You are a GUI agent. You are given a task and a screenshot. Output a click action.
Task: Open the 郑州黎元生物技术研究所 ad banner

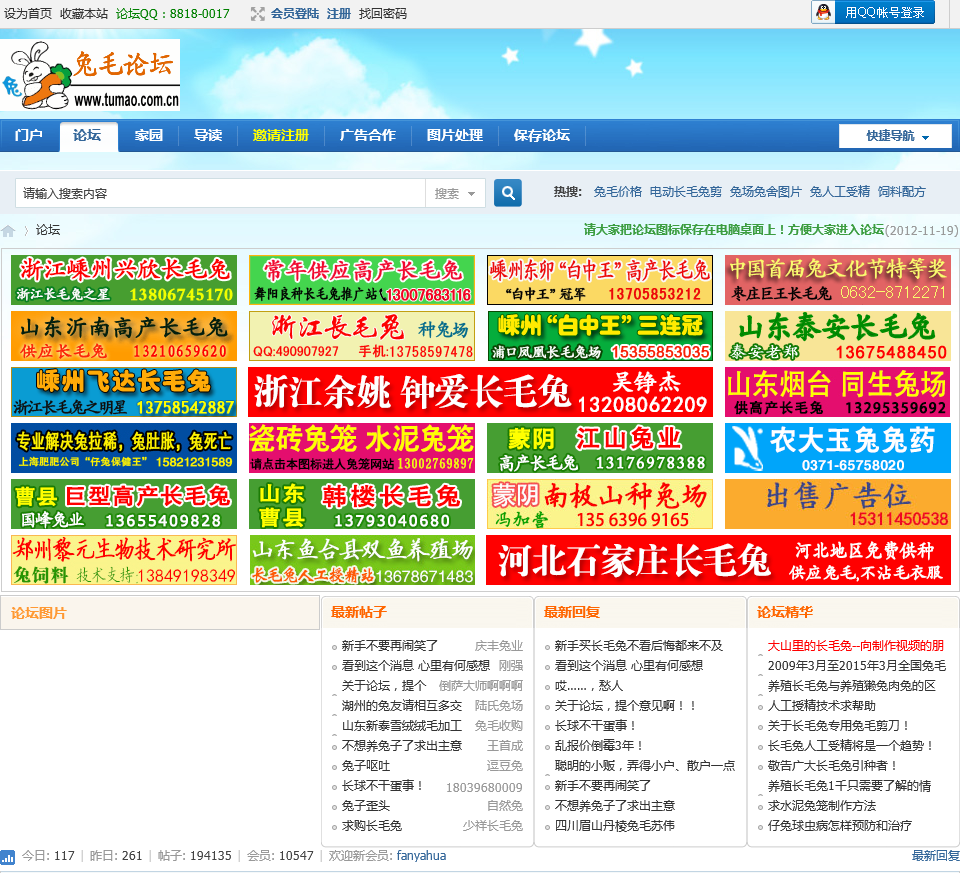click(124, 560)
